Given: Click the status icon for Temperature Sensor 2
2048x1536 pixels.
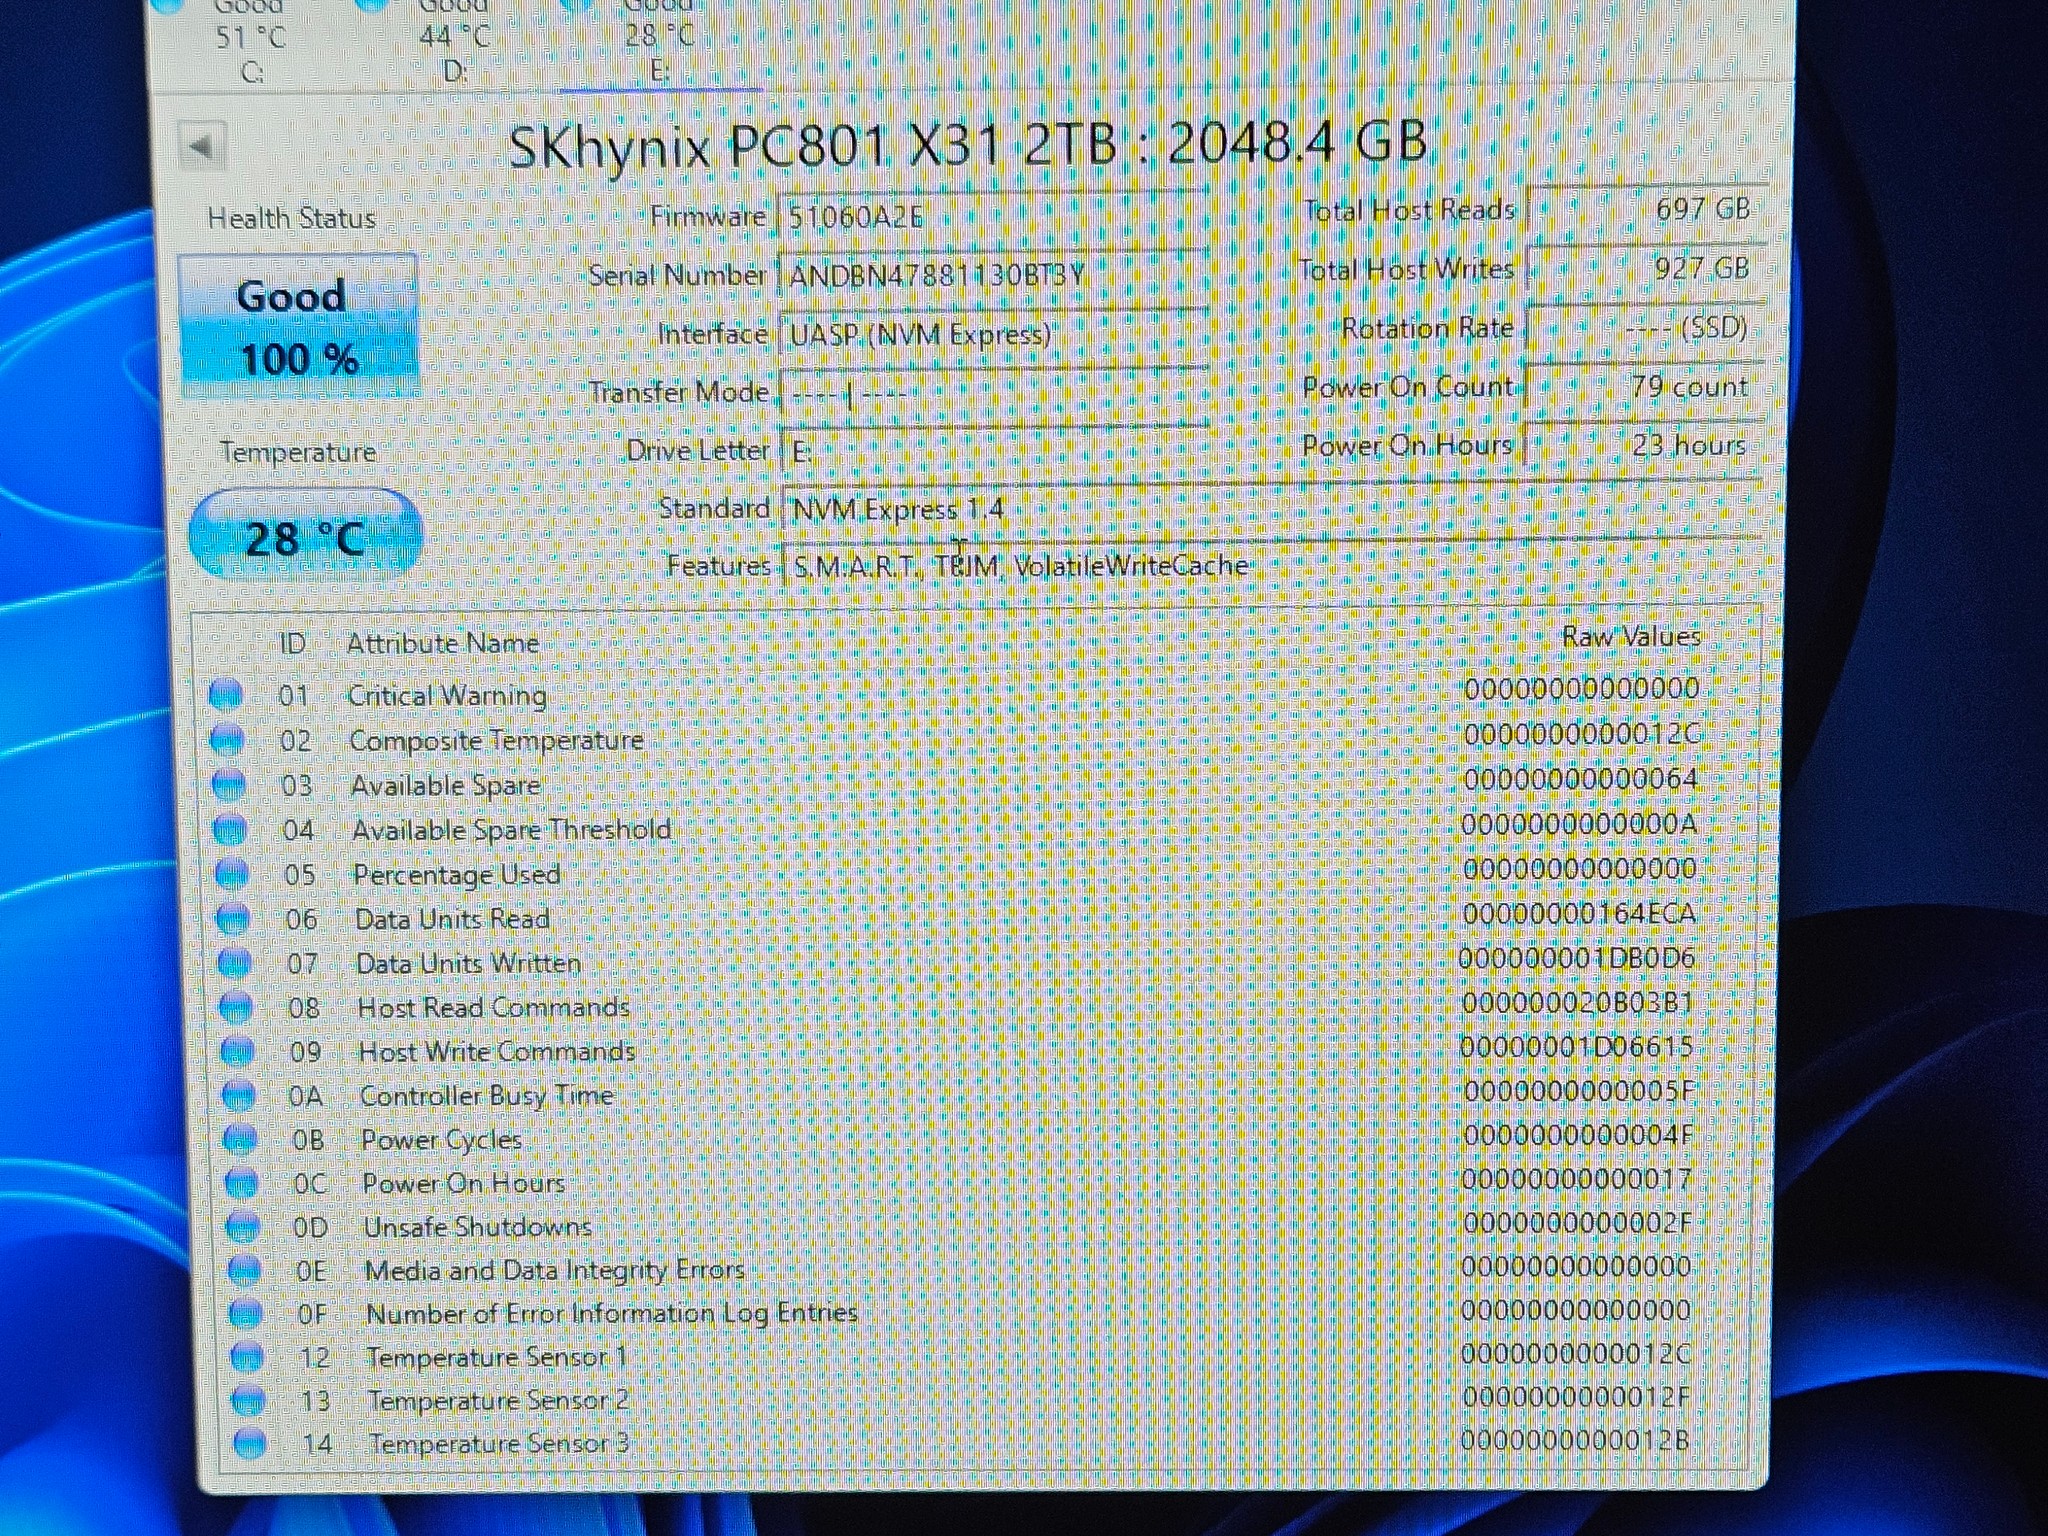Looking at the screenshot, I should (249, 1400).
